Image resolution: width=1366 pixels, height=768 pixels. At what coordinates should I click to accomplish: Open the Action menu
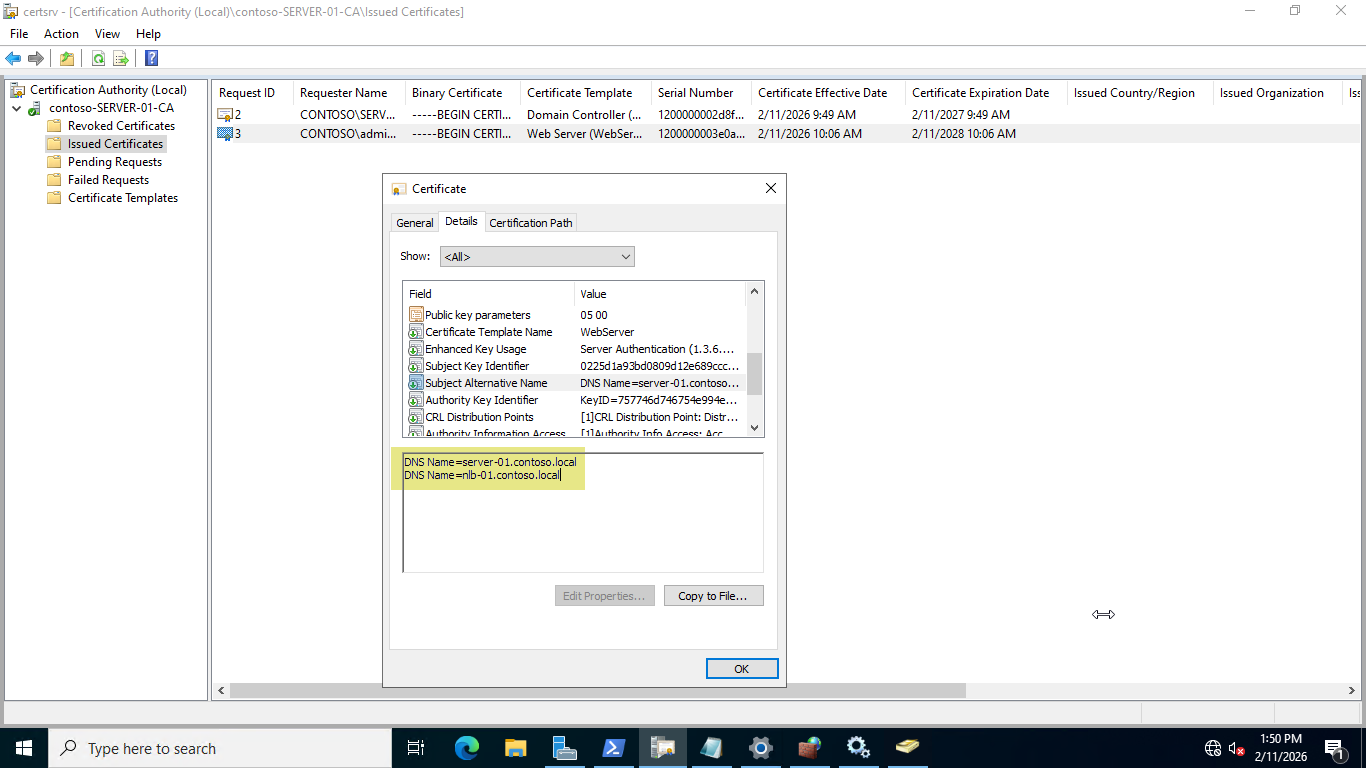[61, 33]
